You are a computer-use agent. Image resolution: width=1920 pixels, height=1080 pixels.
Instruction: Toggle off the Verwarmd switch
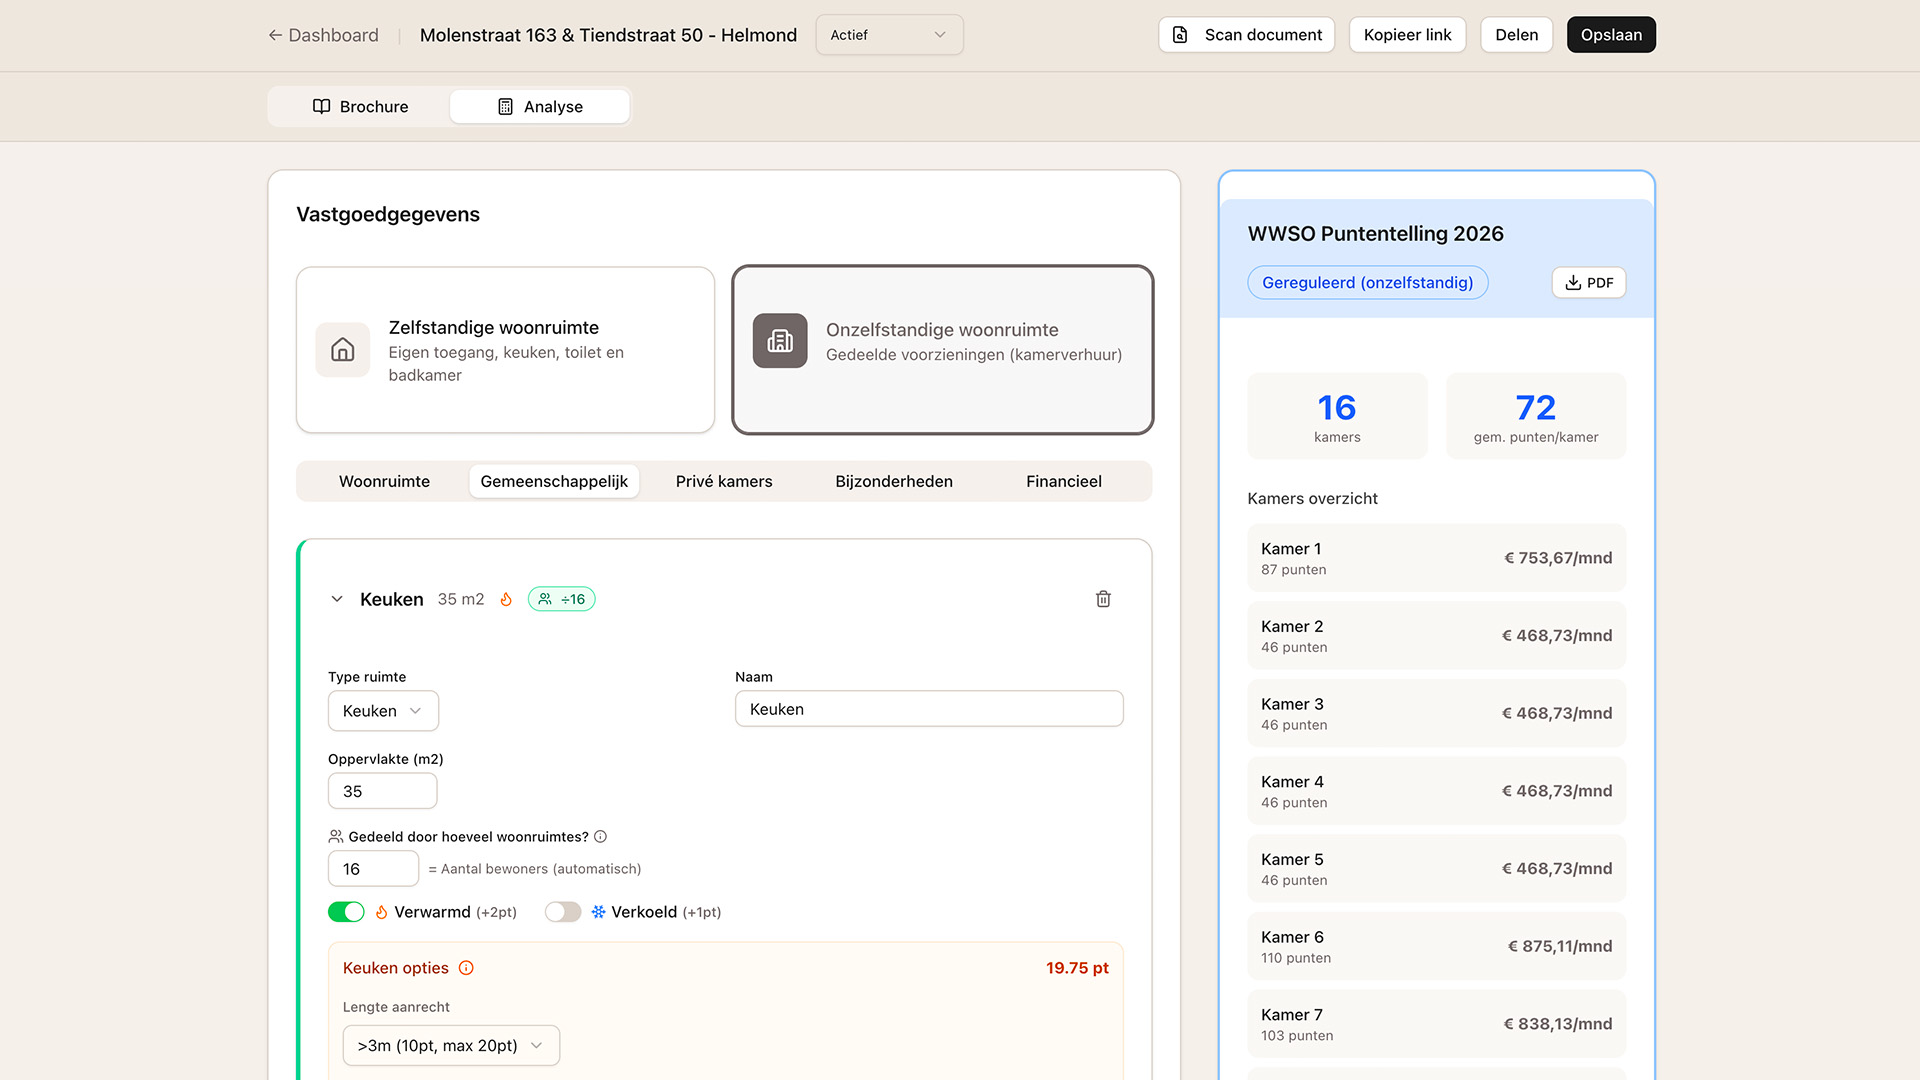346,912
